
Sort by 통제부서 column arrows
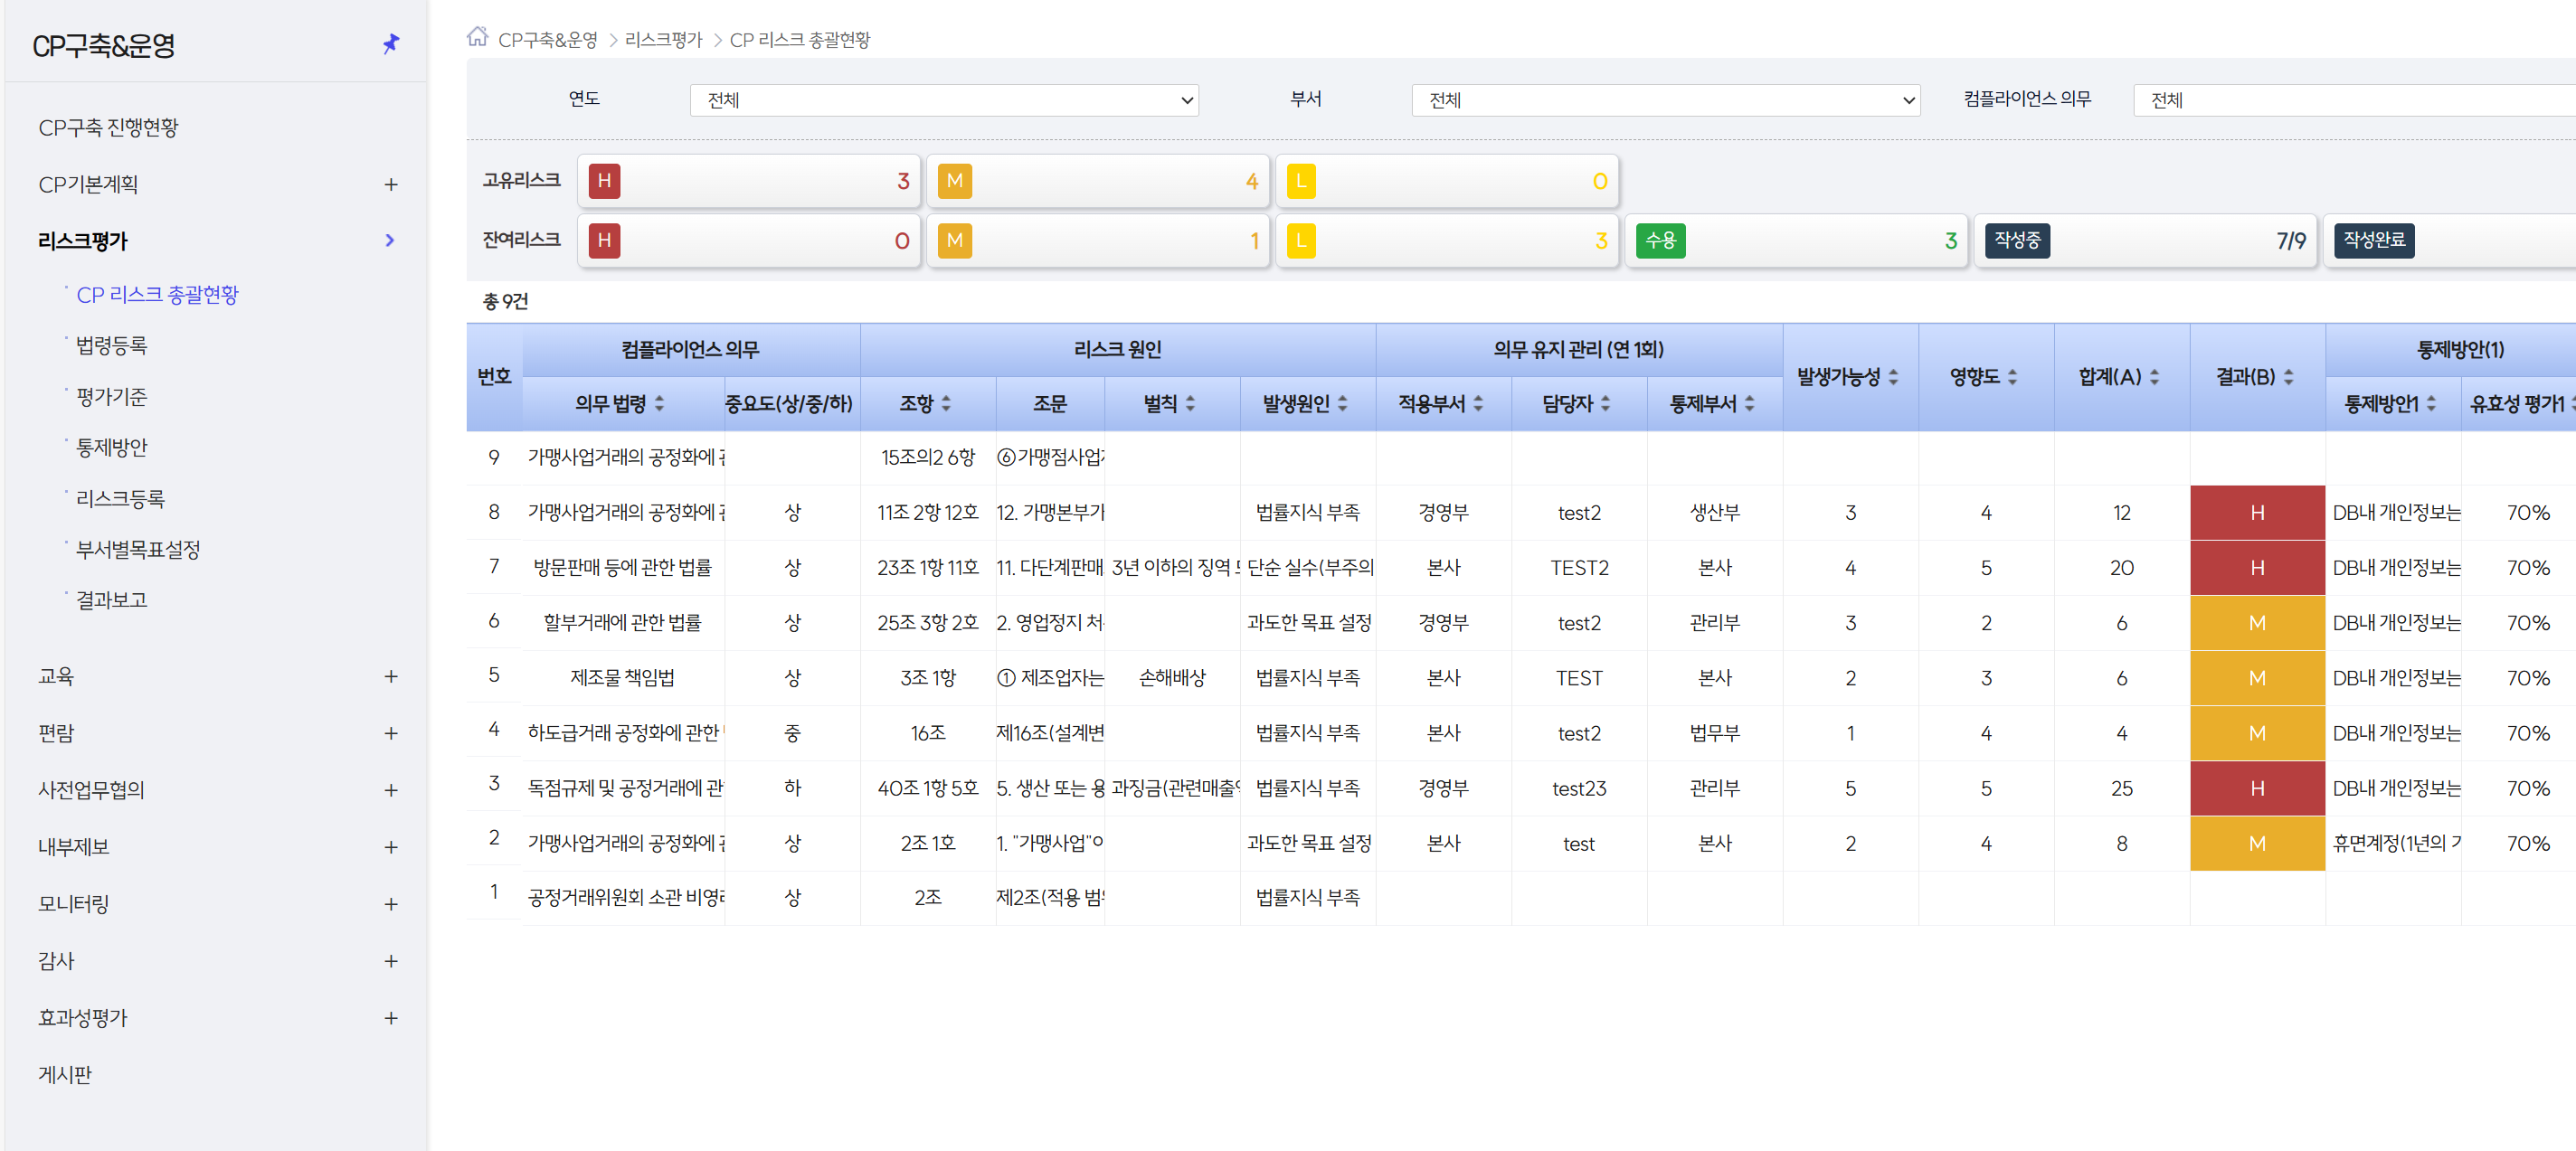[x=1749, y=404]
